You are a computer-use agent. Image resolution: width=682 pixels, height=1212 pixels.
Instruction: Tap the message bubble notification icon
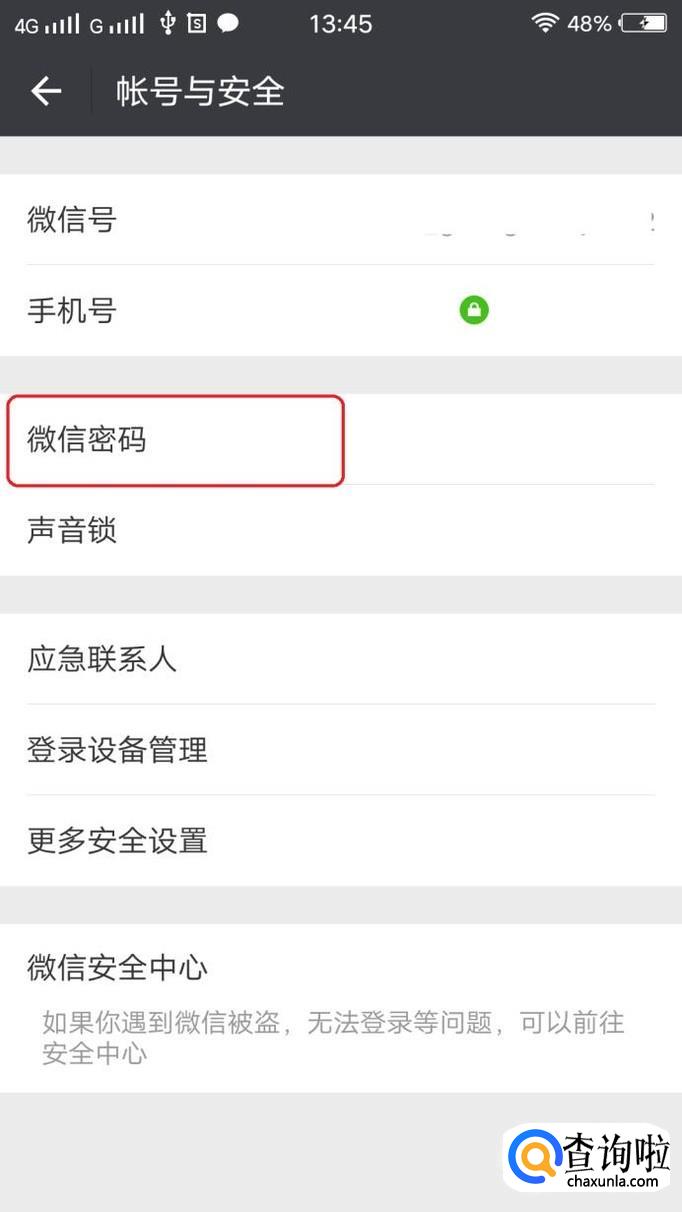coord(228,23)
